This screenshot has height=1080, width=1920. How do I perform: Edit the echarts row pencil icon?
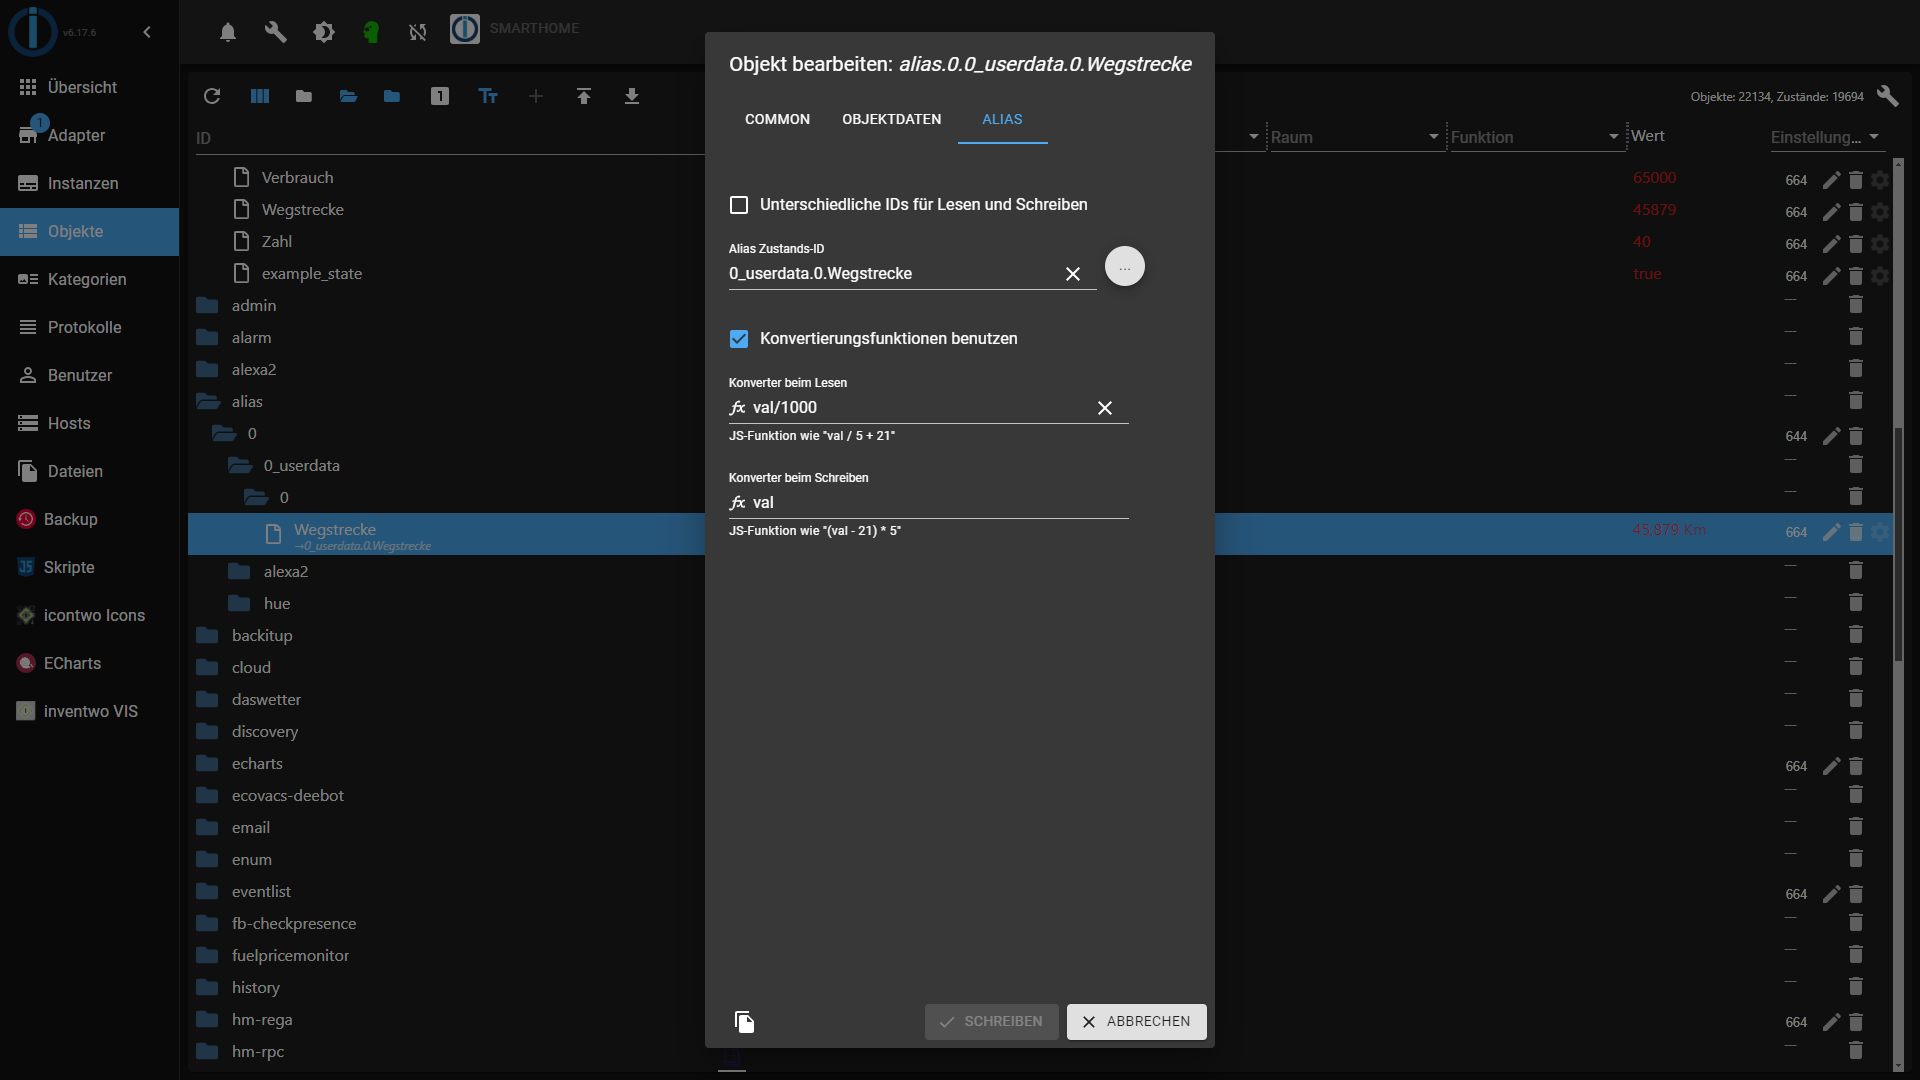(x=1831, y=766)
